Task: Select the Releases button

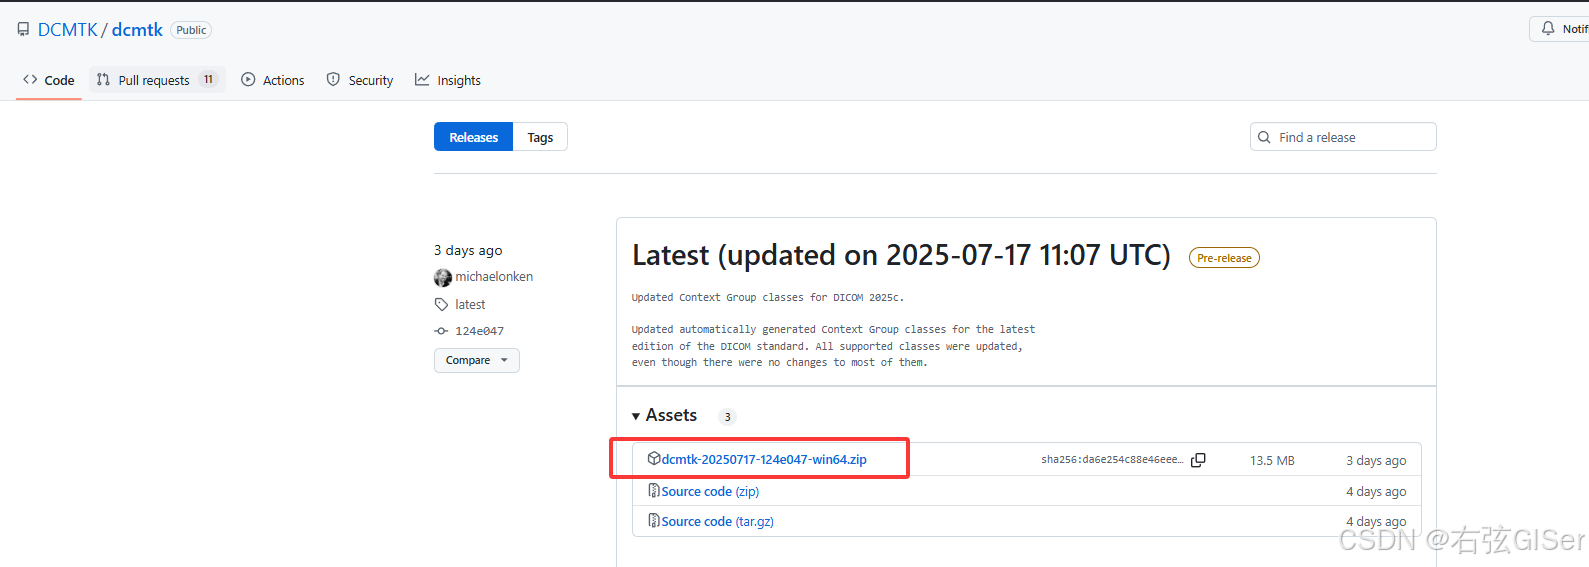Action: pyautogui.click(x=473, y=137)
